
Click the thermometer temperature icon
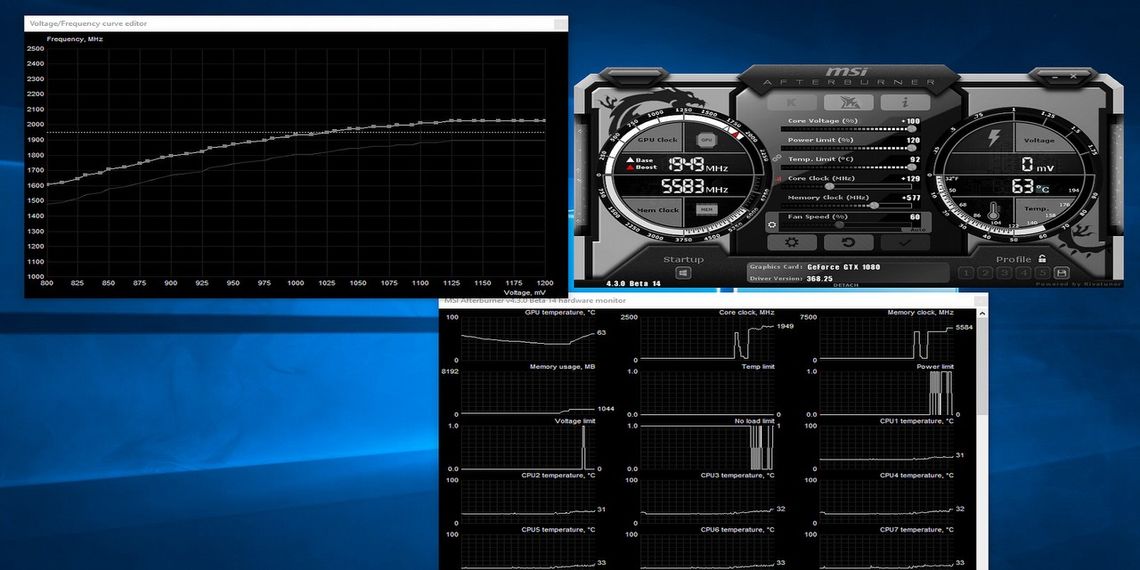coord(994,212)
